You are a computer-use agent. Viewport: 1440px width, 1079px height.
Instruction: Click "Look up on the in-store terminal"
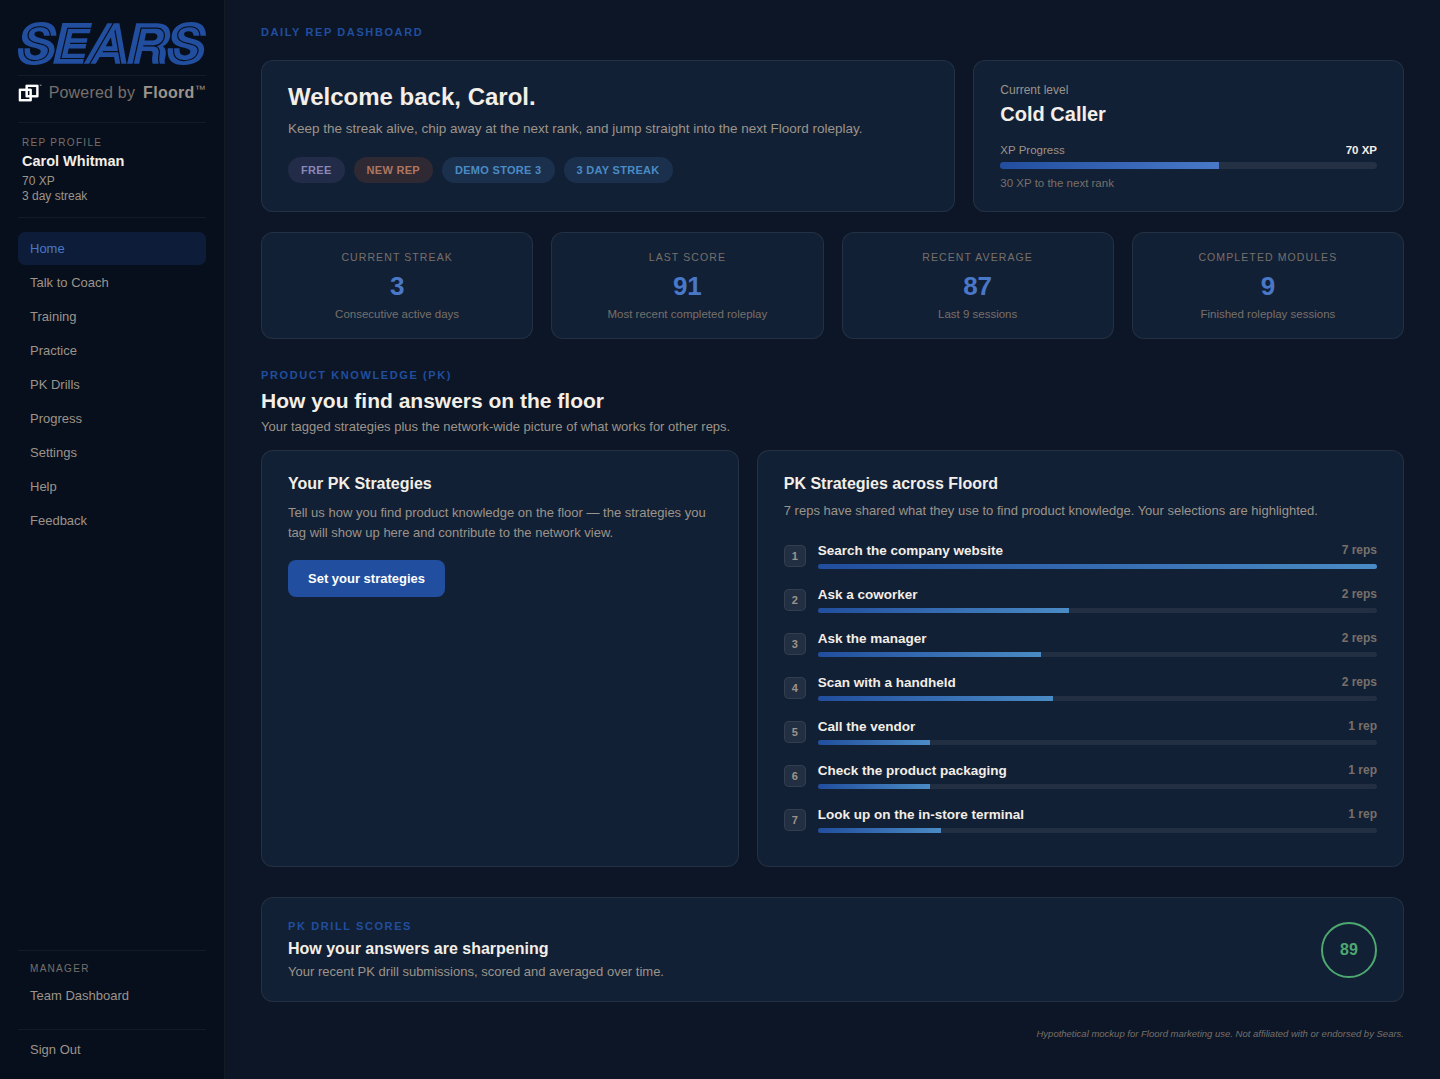pyautogui.click(x=921, y=815)
